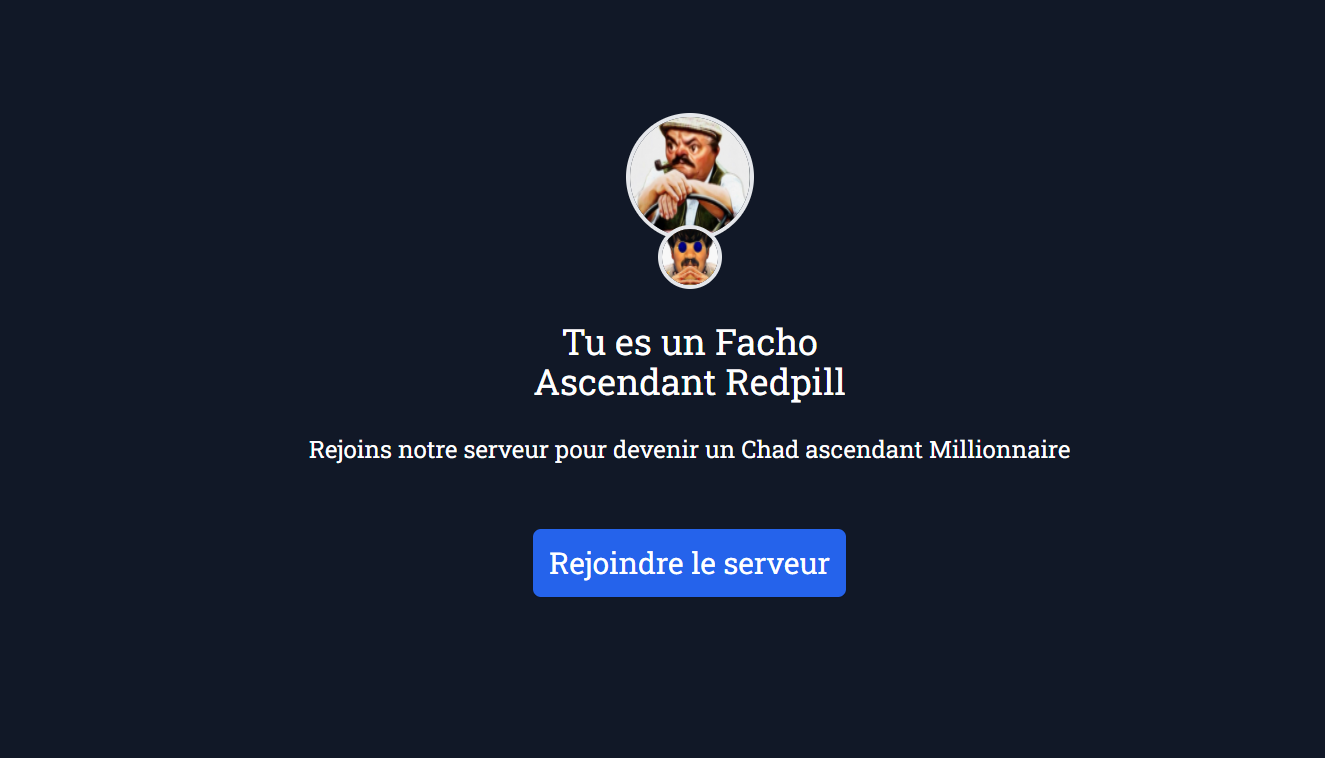Click the Rejoindre le serveur button
Screen dimensions: 1325x758
[689, 563]
